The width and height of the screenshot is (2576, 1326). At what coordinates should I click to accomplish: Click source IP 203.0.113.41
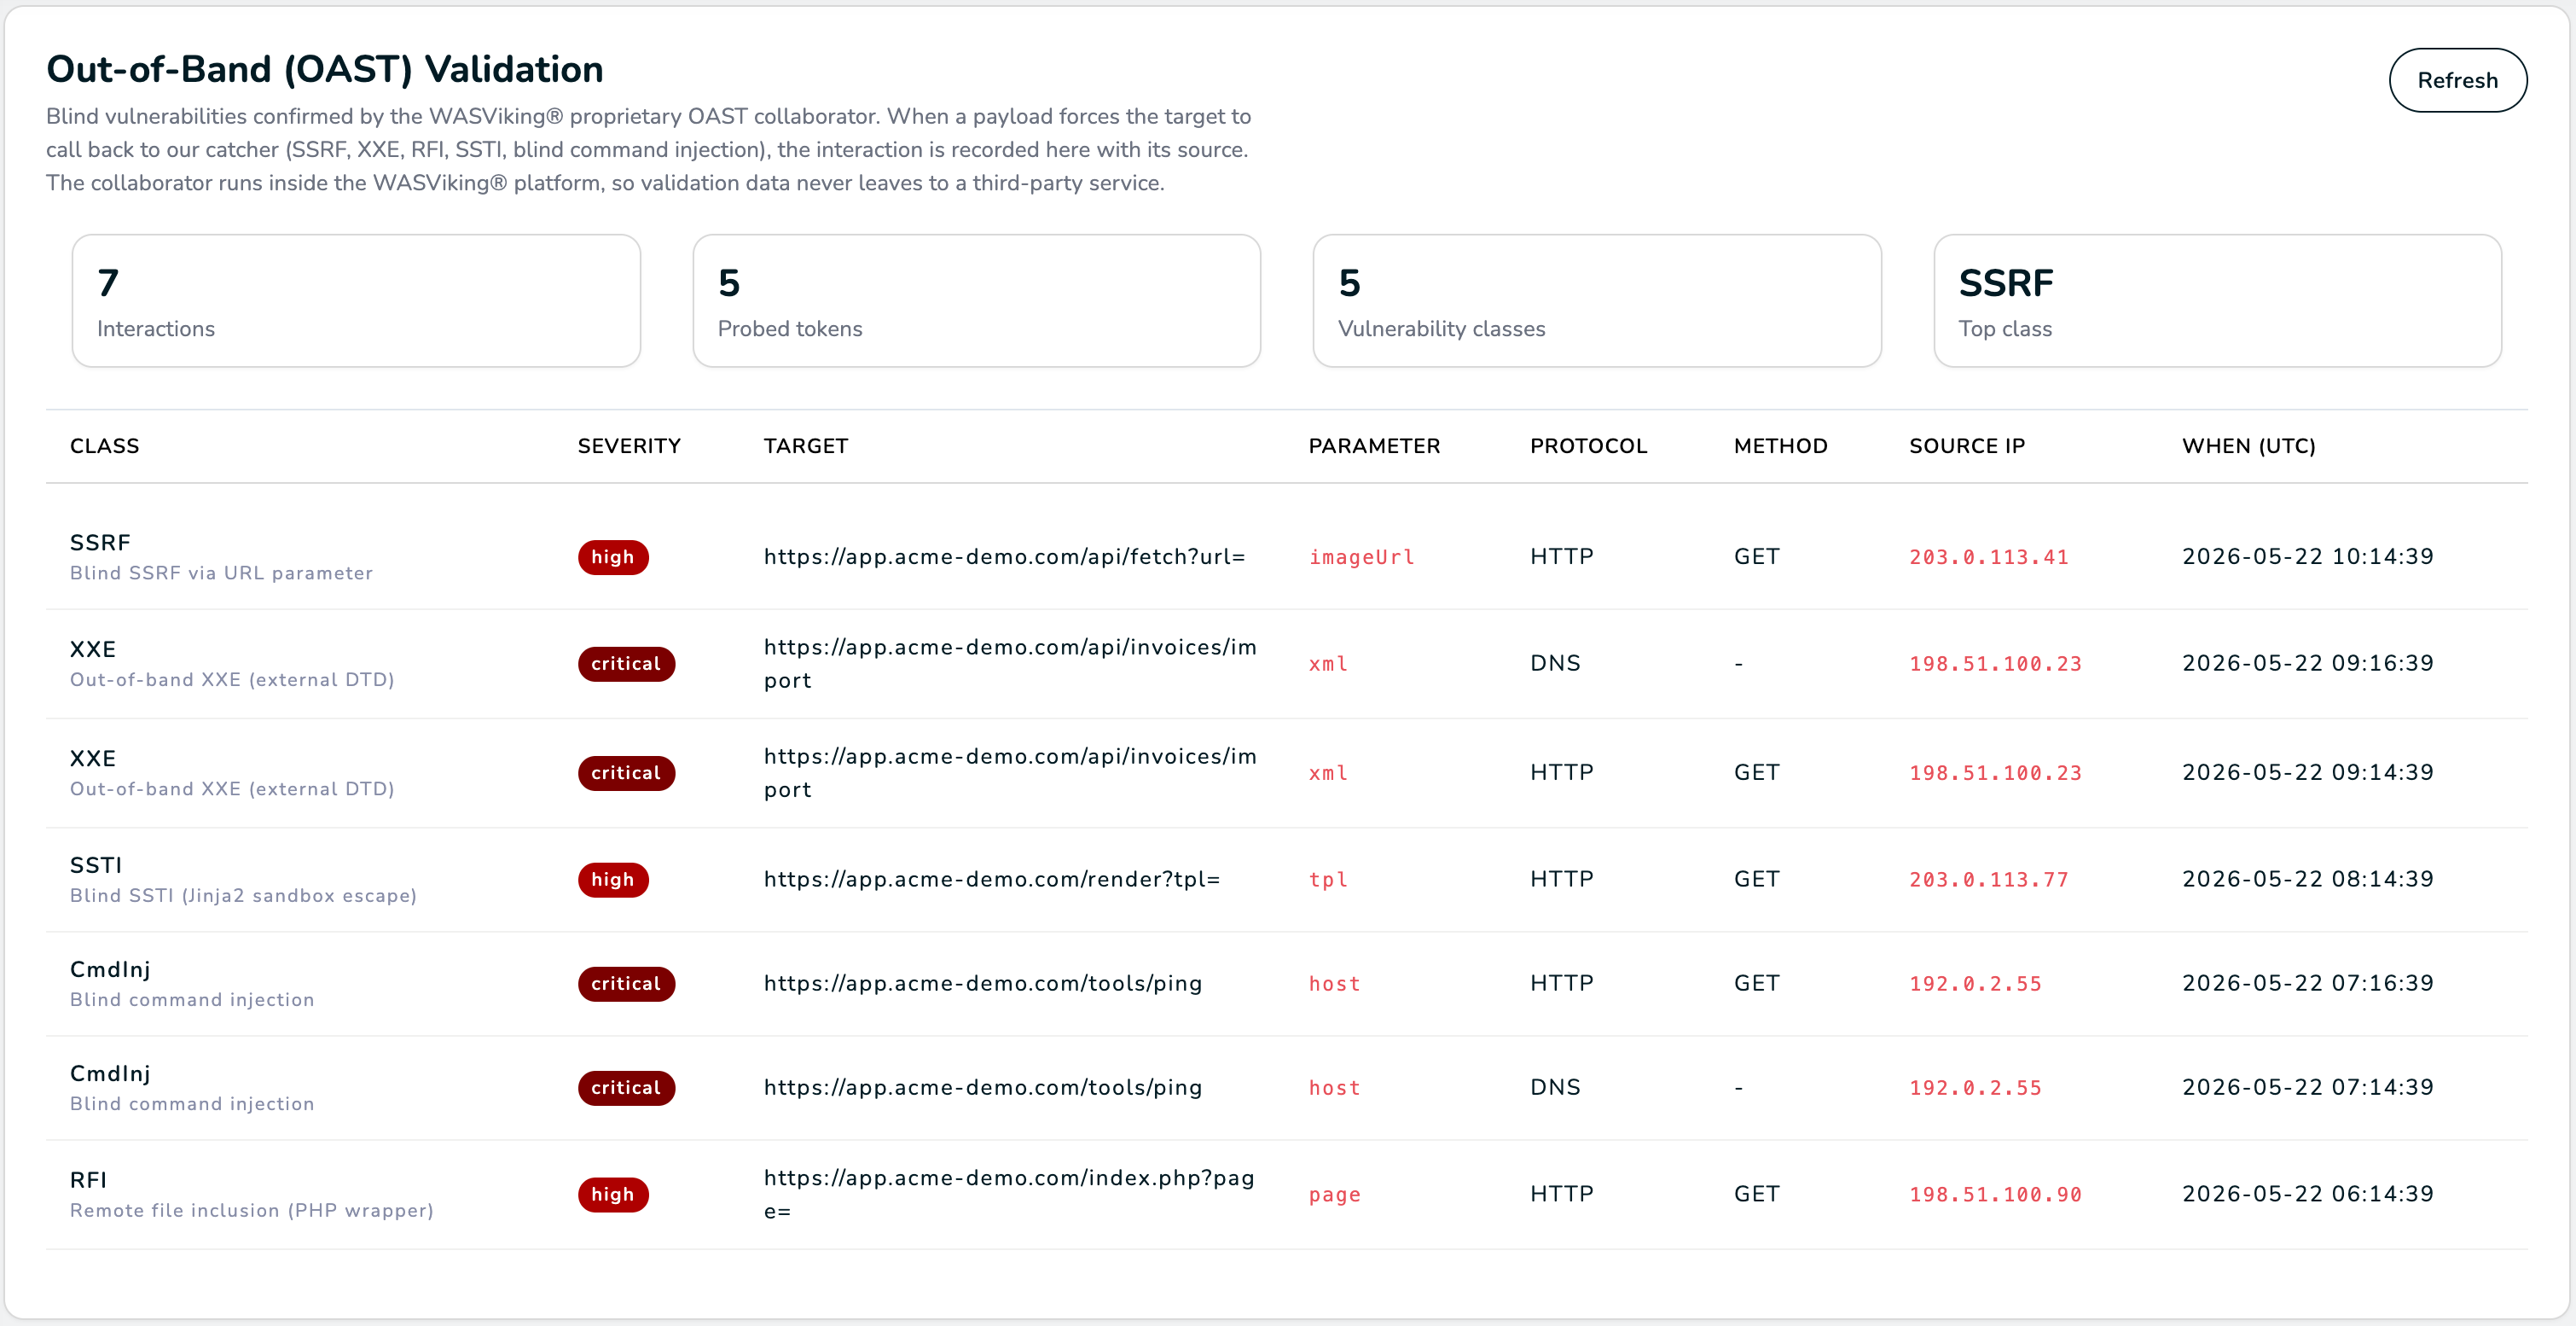point(1989,557)
